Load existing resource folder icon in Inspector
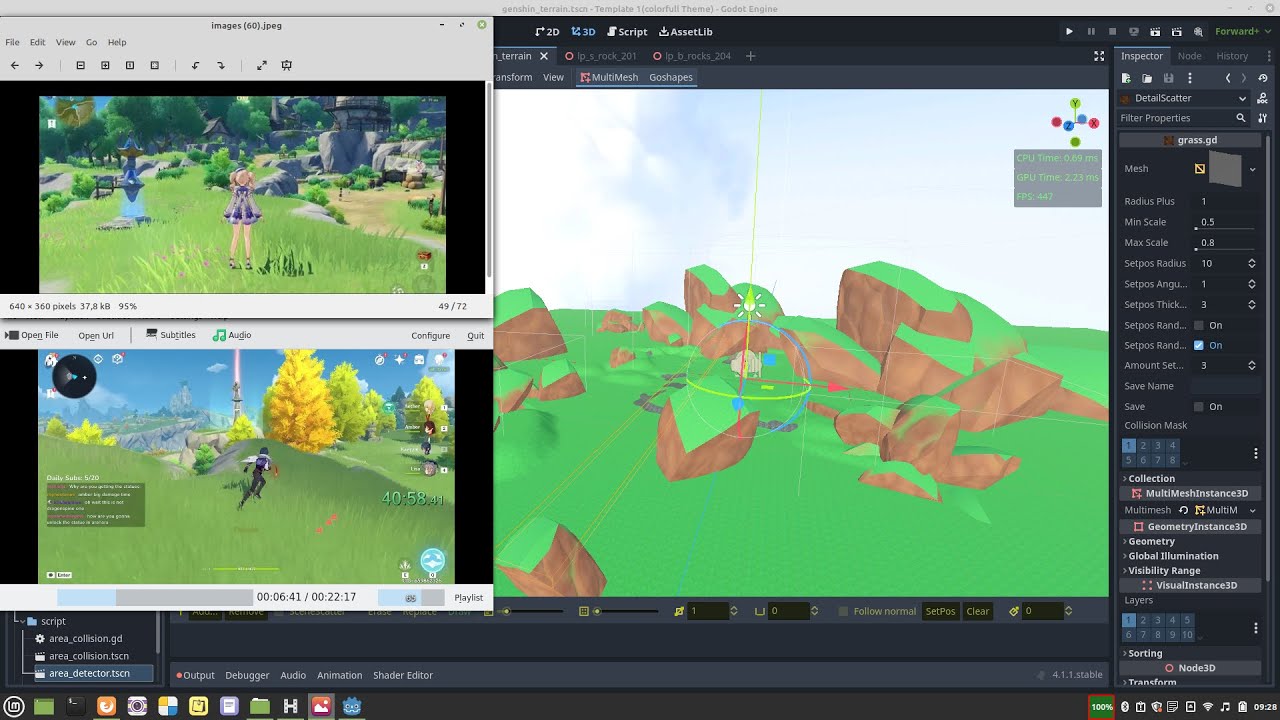Viewport: 1280px width, 720px height. coord(1147,78)
